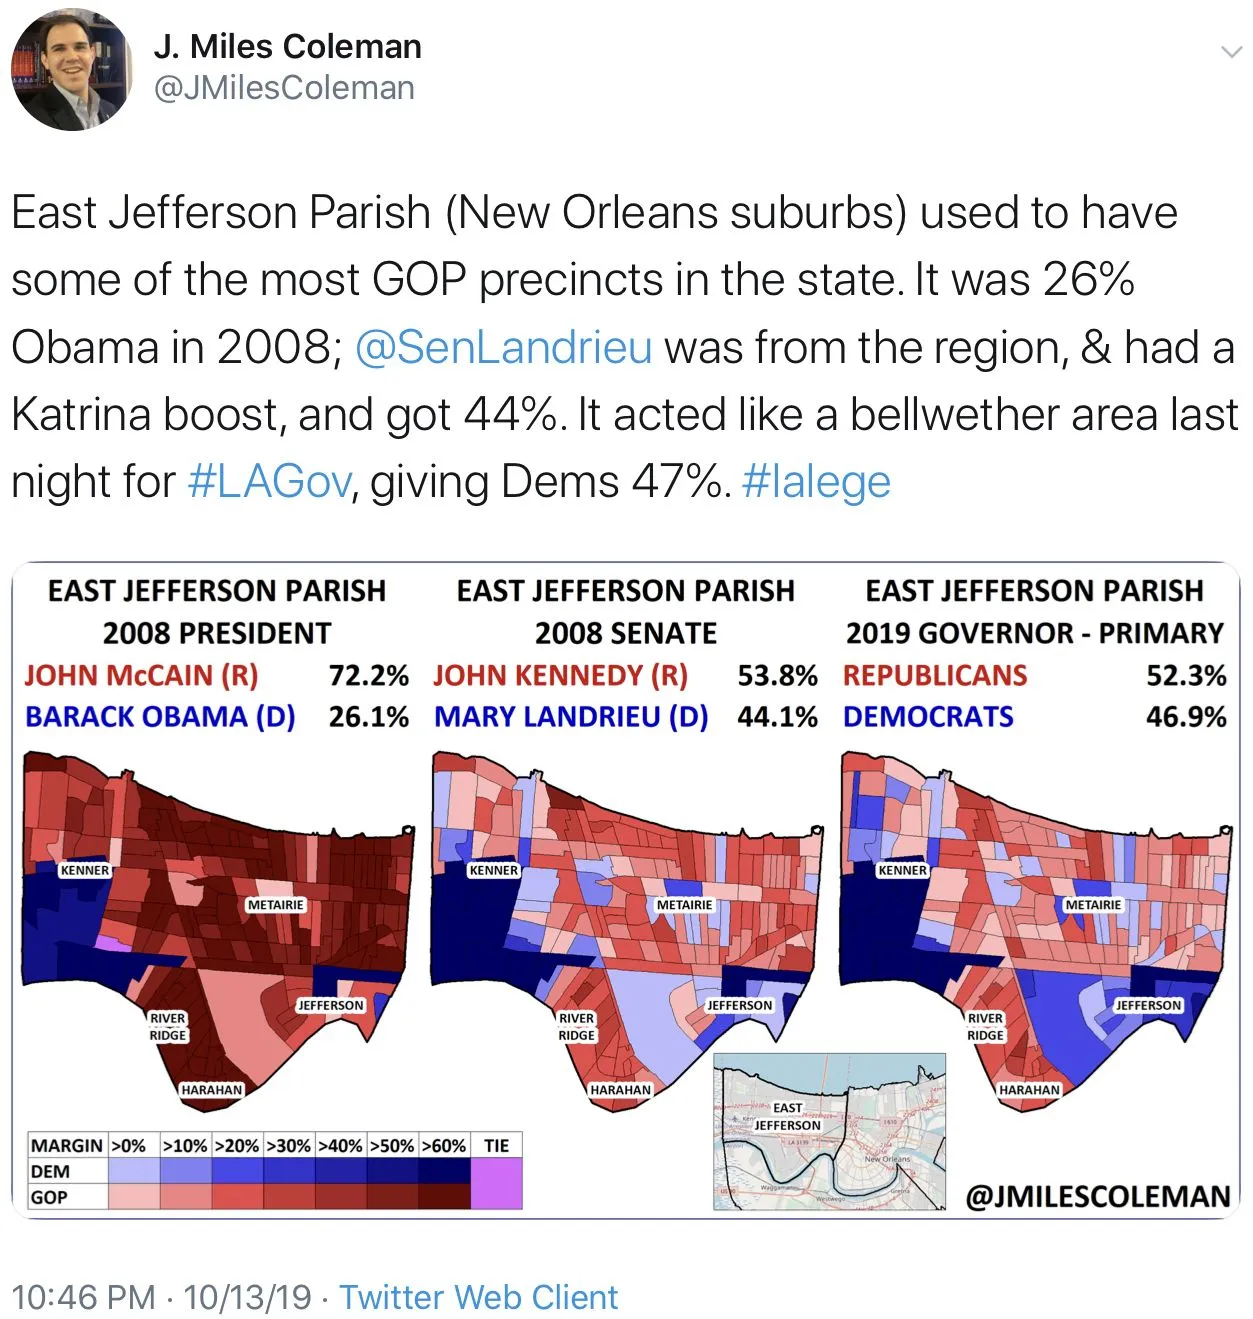Click the 10:46 PM · 10/13/19 timestamp

click(161, 1297)
